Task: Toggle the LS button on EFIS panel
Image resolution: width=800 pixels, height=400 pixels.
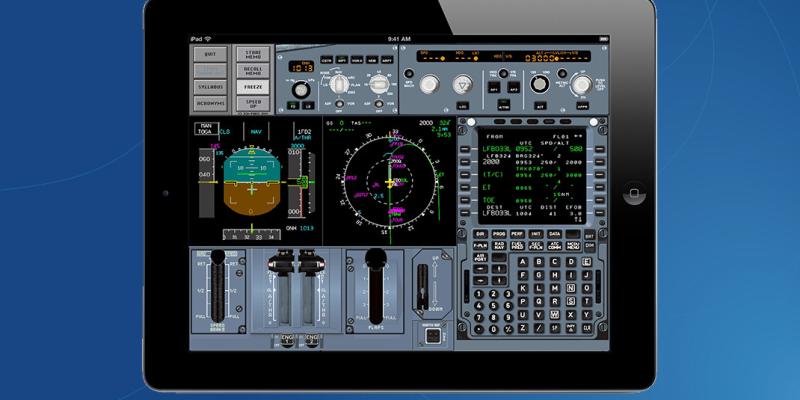Action: tap(308, 106)
